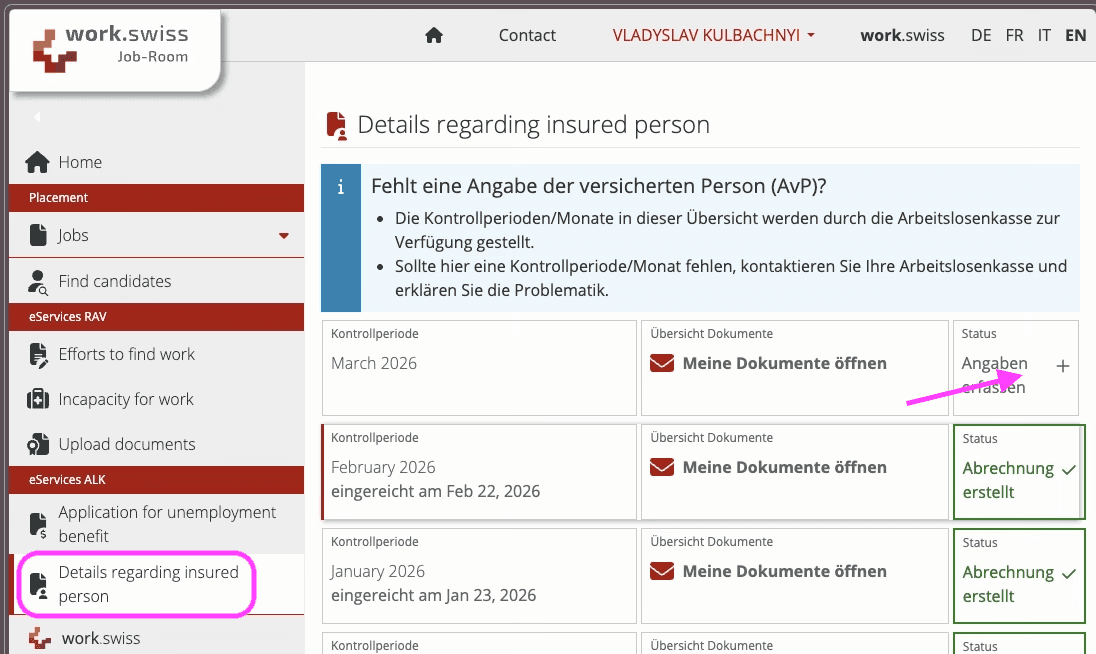Image resolution: width=1096 pixels, height=654 pixels.
Task: Go to Contact page
Action: point(527,35)
